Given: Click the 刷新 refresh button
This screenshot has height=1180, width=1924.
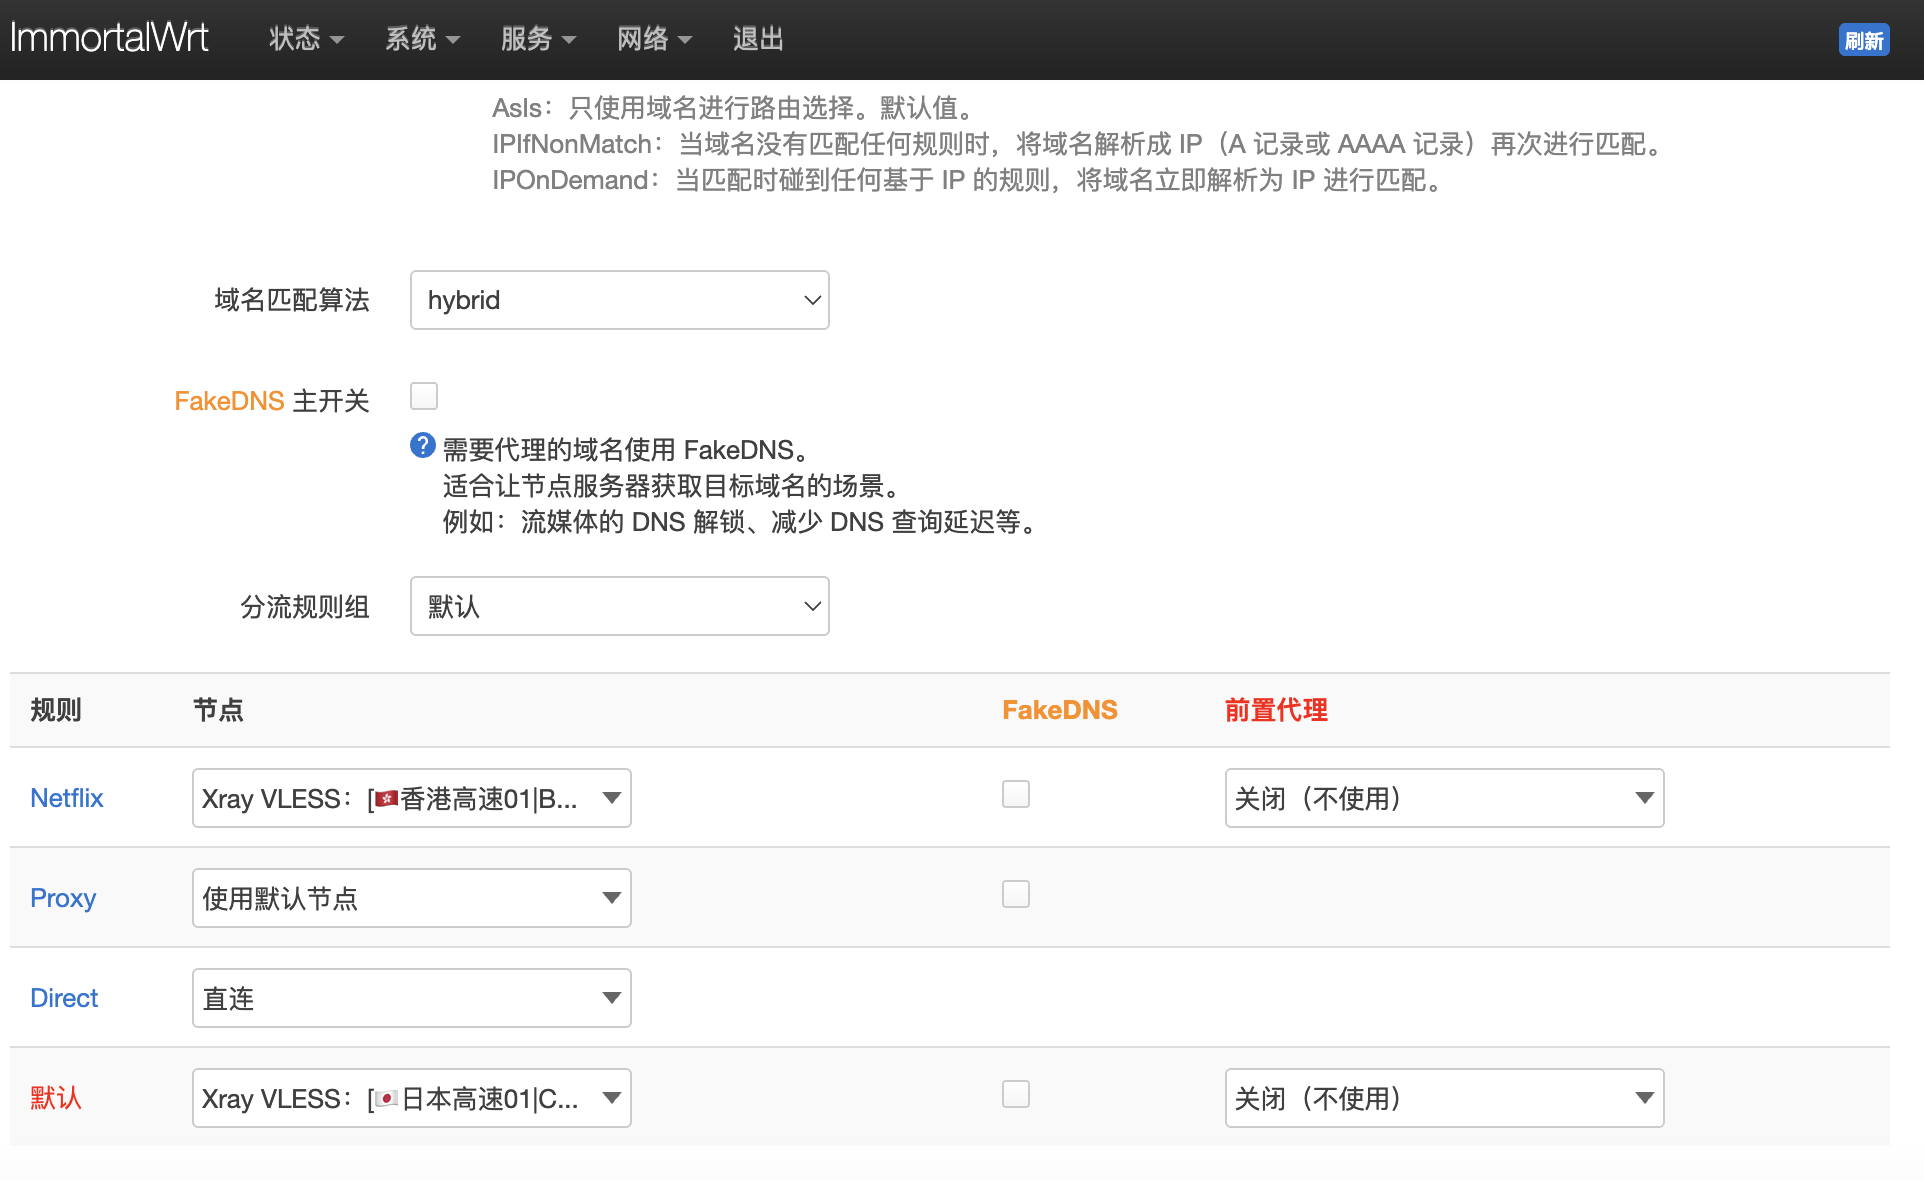Looking at the screenshot, I should point(1864,40).
